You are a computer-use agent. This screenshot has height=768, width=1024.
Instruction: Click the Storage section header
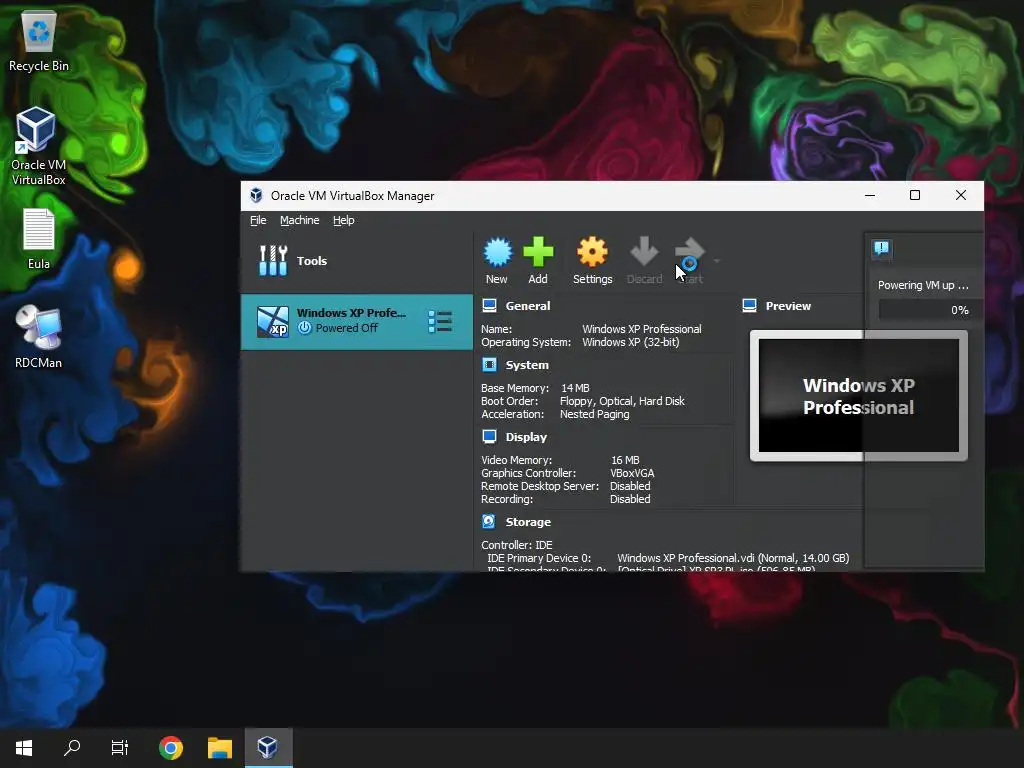pos(528,522)
